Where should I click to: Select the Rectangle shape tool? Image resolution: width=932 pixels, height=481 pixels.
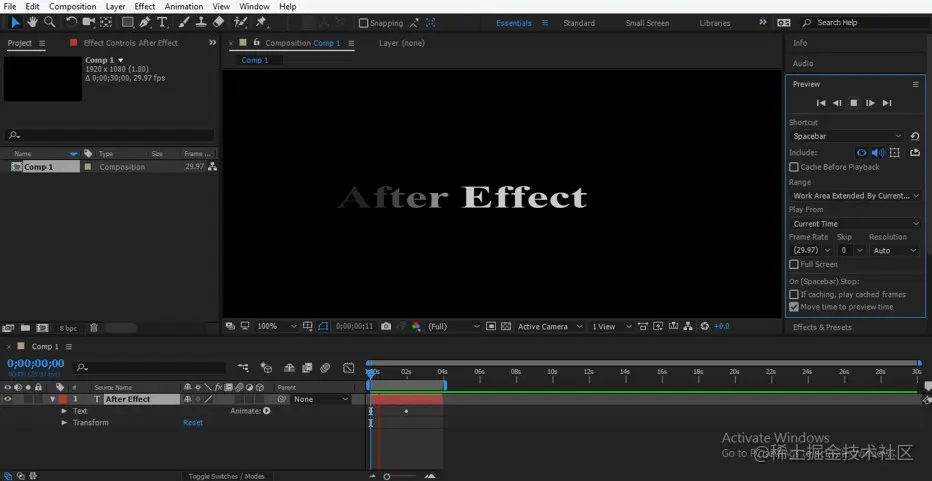pyautogui.click(x=127, y=23)
